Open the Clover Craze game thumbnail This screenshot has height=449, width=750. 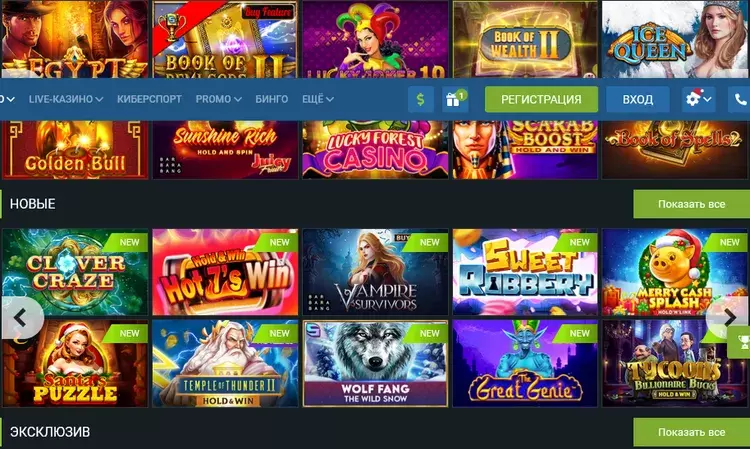coord(75,272)
